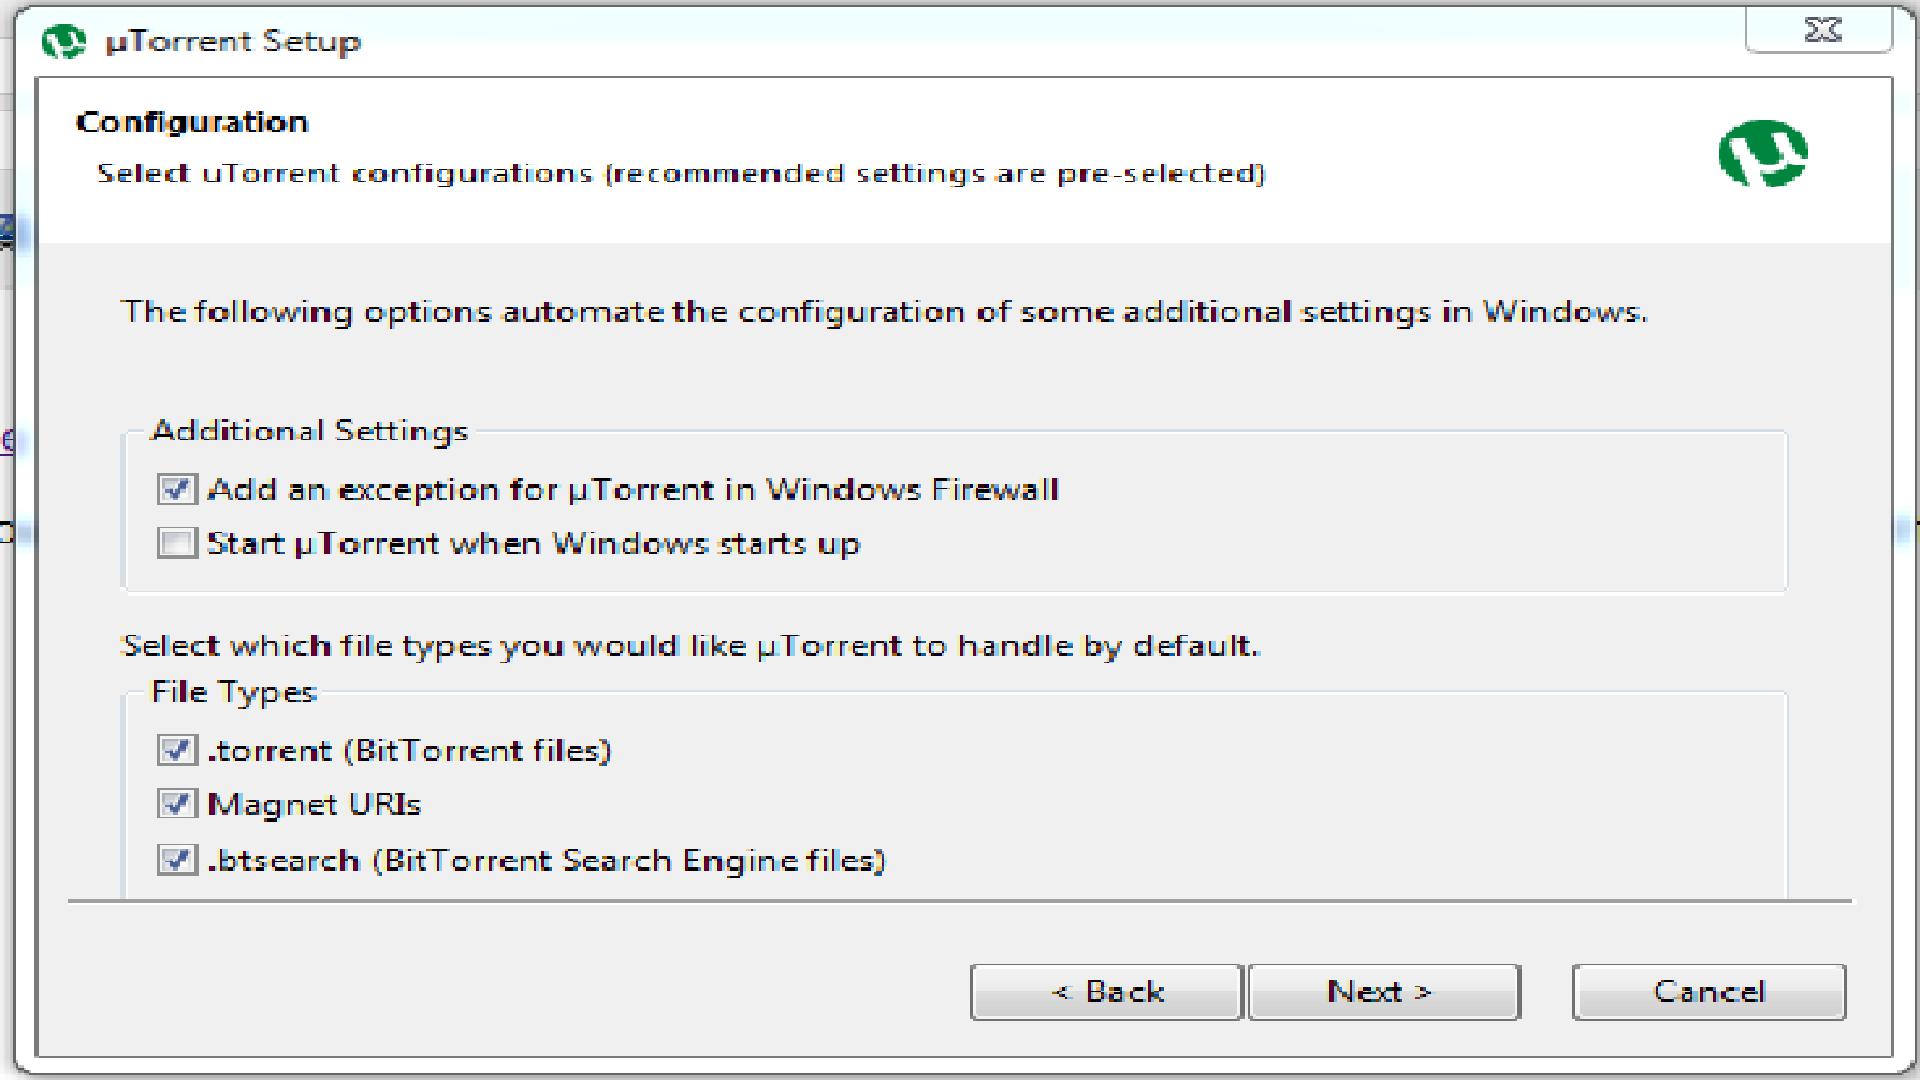This screenshot has width=1920, height=1080.
Task: Enable Start µTorrent when Windows starts up
Action: coord(177,543)
